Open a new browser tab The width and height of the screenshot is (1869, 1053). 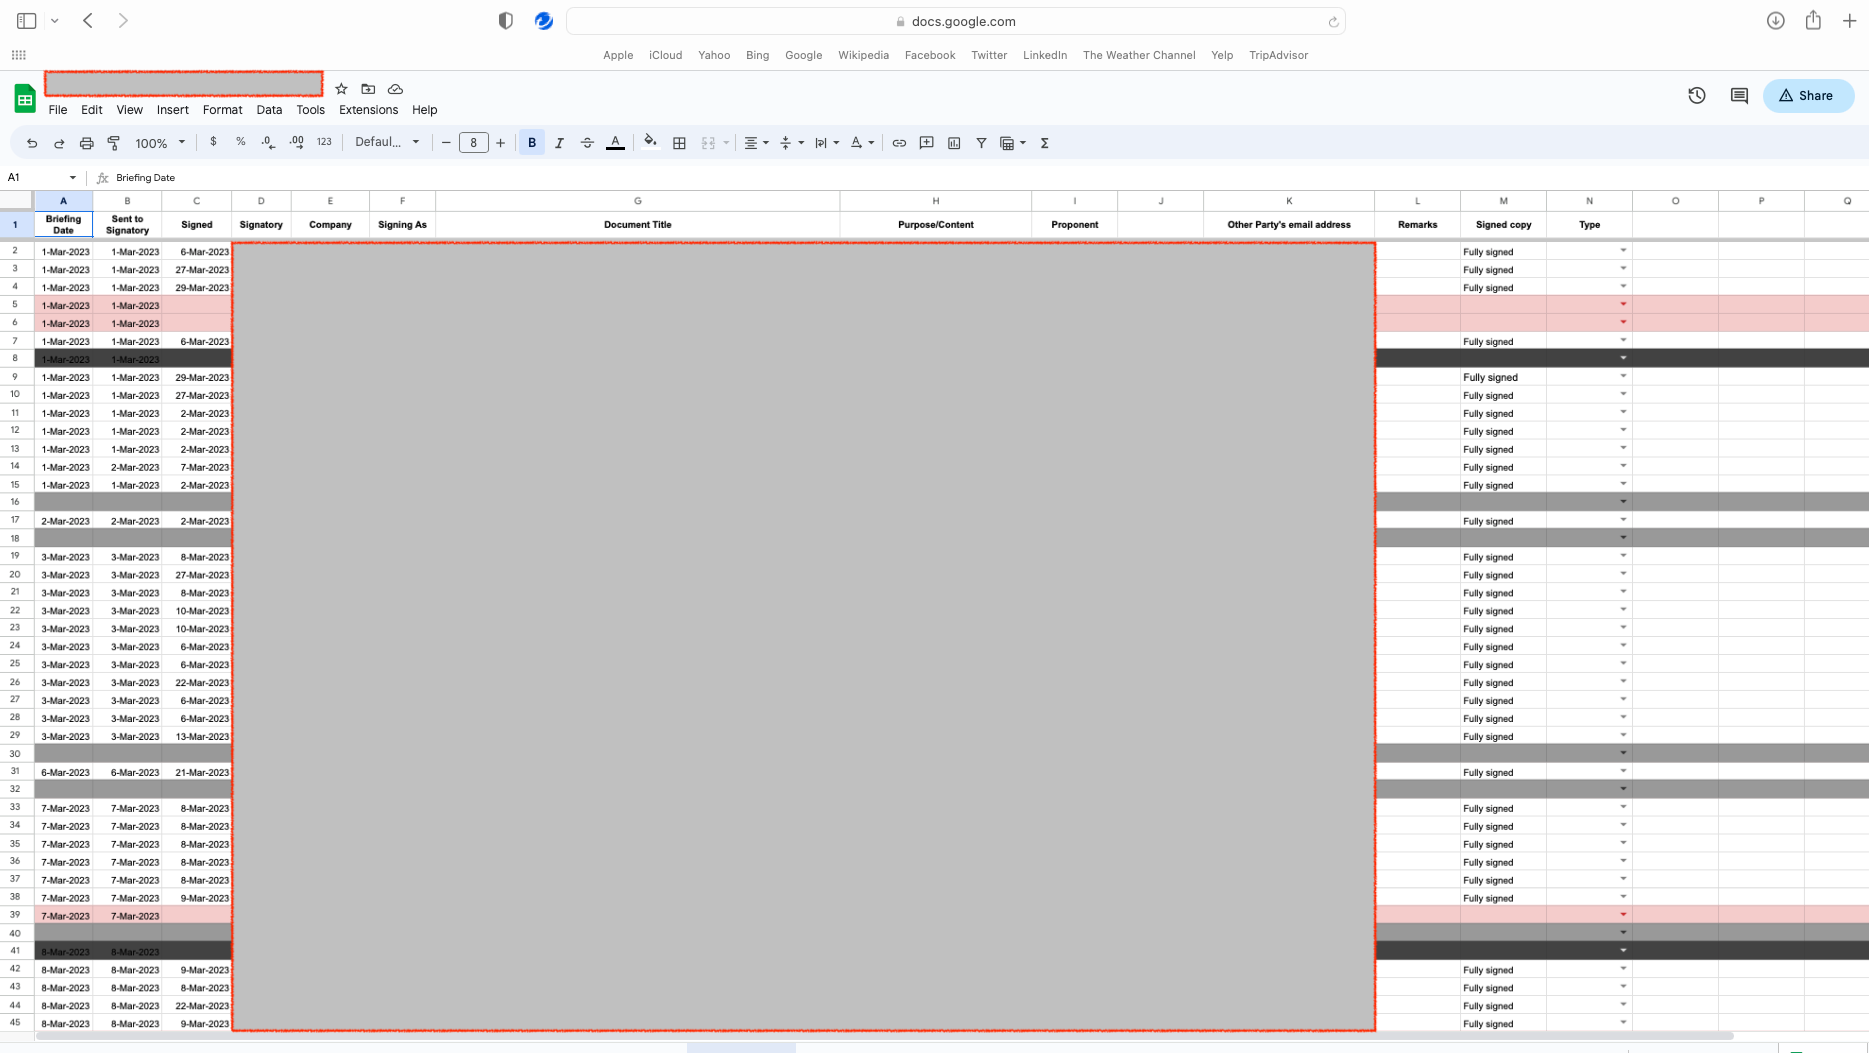click(x=1850, y=21)
